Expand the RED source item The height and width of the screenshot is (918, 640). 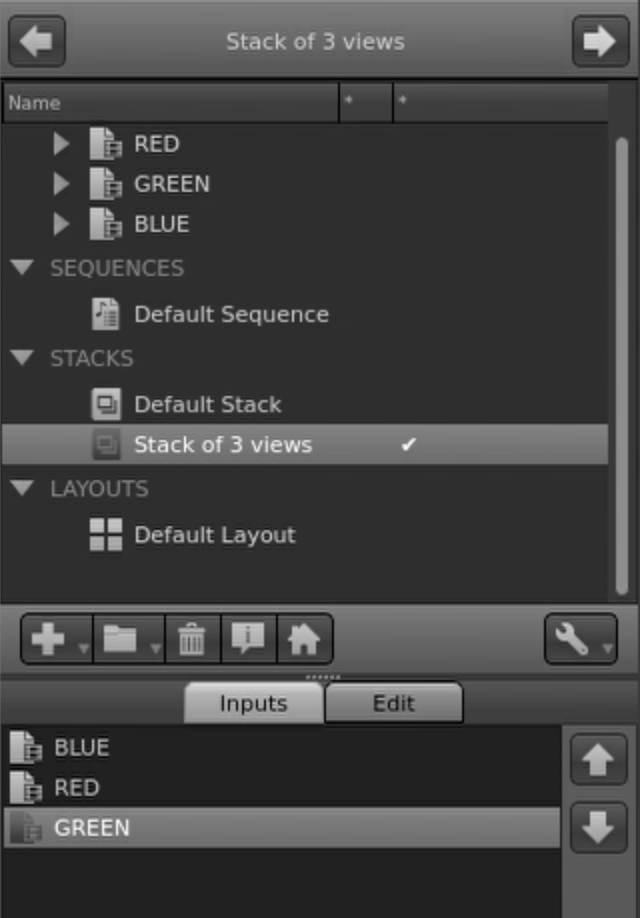click(62, 144)
